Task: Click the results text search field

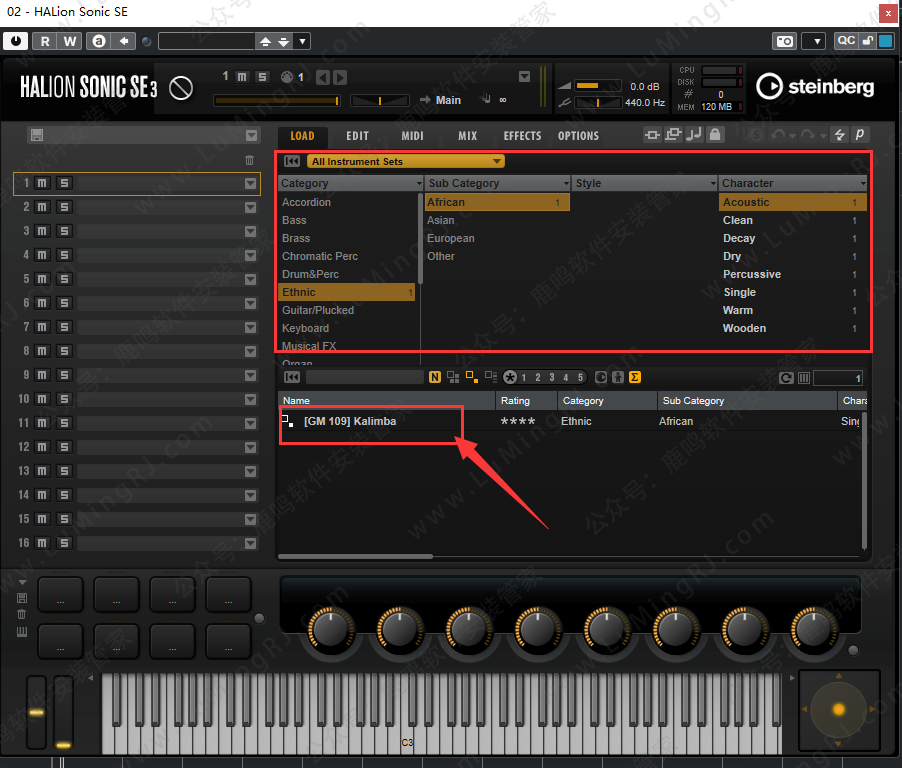Action: pyautogui.click(x=365, y=377)
